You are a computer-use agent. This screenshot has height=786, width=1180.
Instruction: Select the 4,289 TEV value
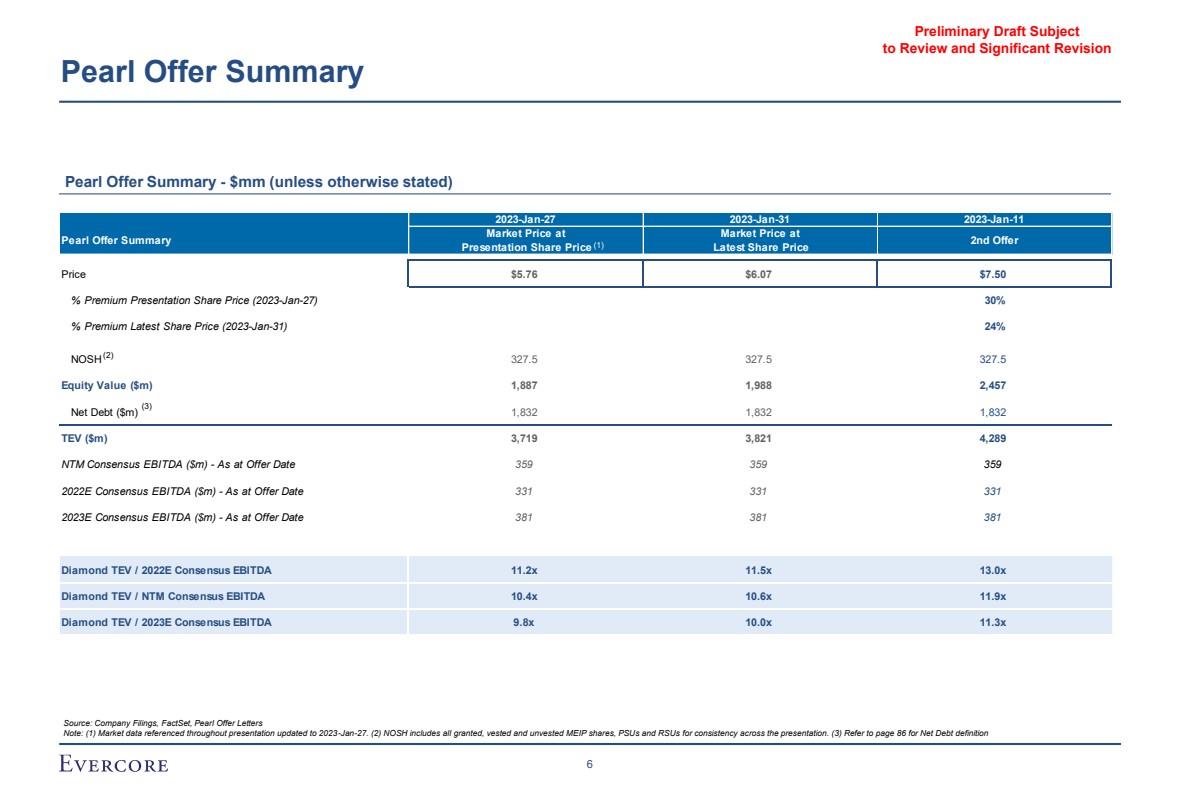point(993,438)
